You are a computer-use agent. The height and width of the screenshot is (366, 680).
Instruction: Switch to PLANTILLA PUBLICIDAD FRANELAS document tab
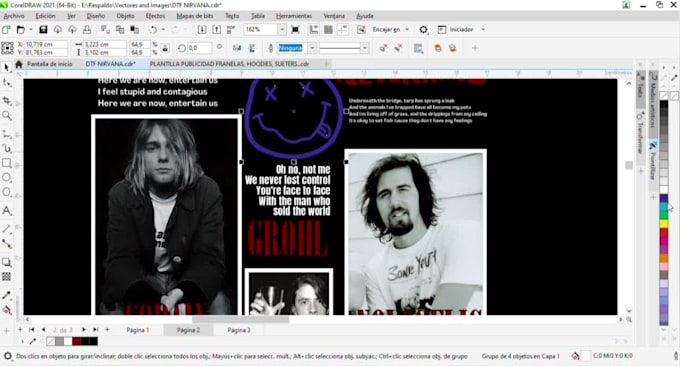point(229,64)
